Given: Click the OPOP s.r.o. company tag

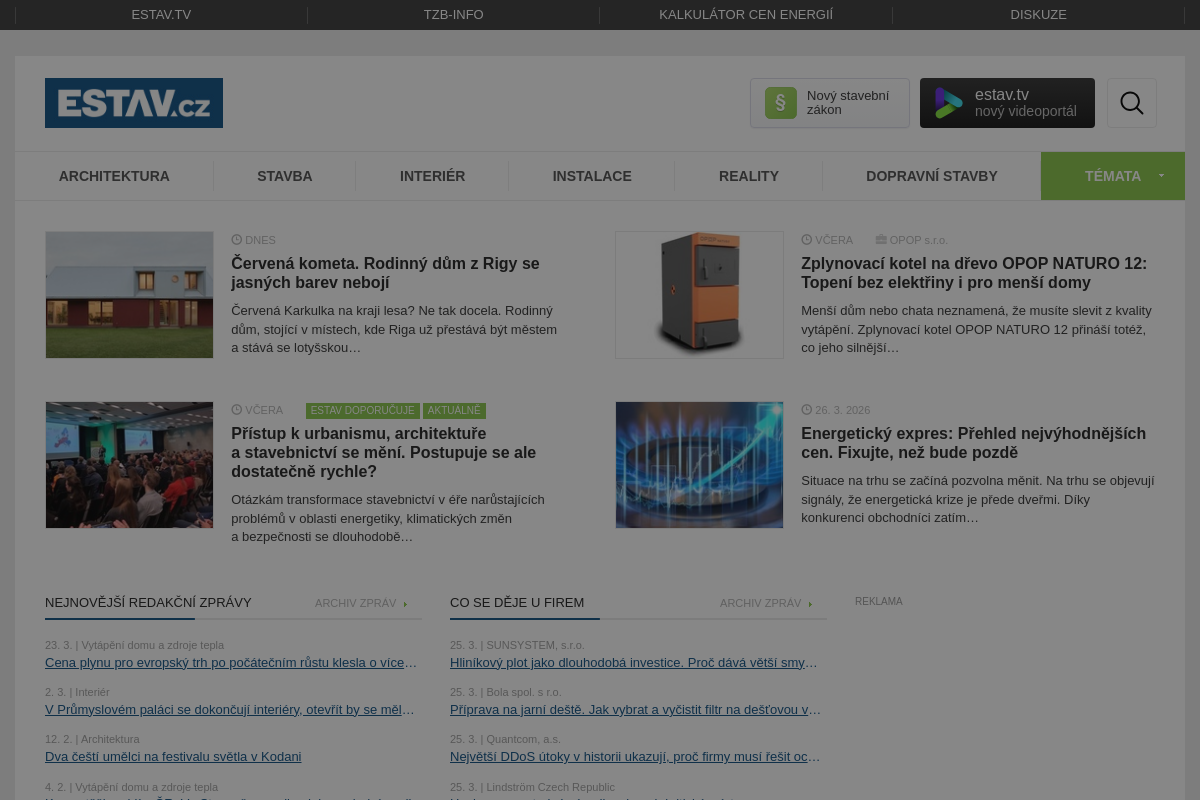Looking at the screenshot, I should pyautogui.click(x=911, y=240).
